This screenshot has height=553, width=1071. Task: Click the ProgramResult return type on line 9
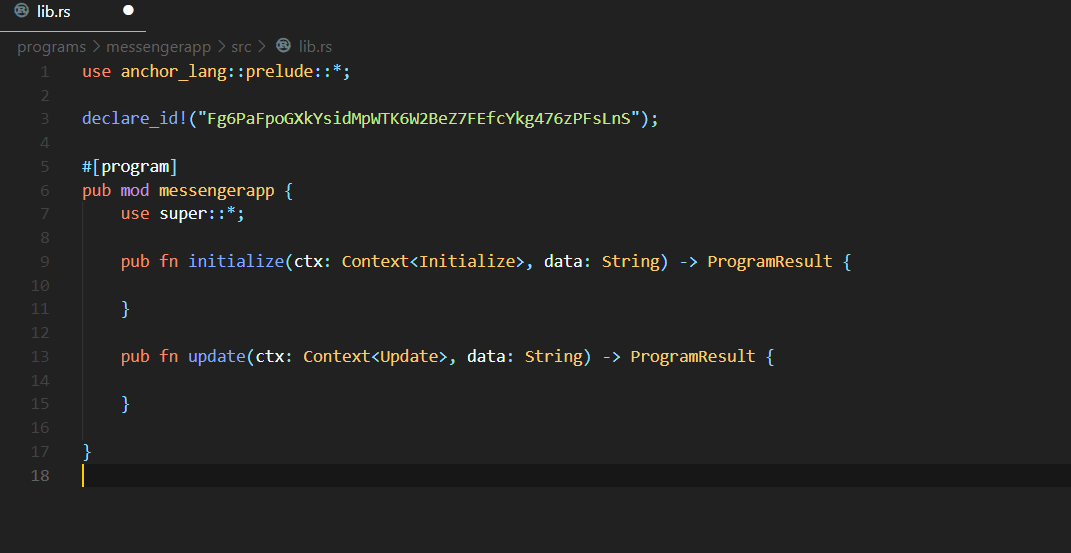(x=770, y=261)
